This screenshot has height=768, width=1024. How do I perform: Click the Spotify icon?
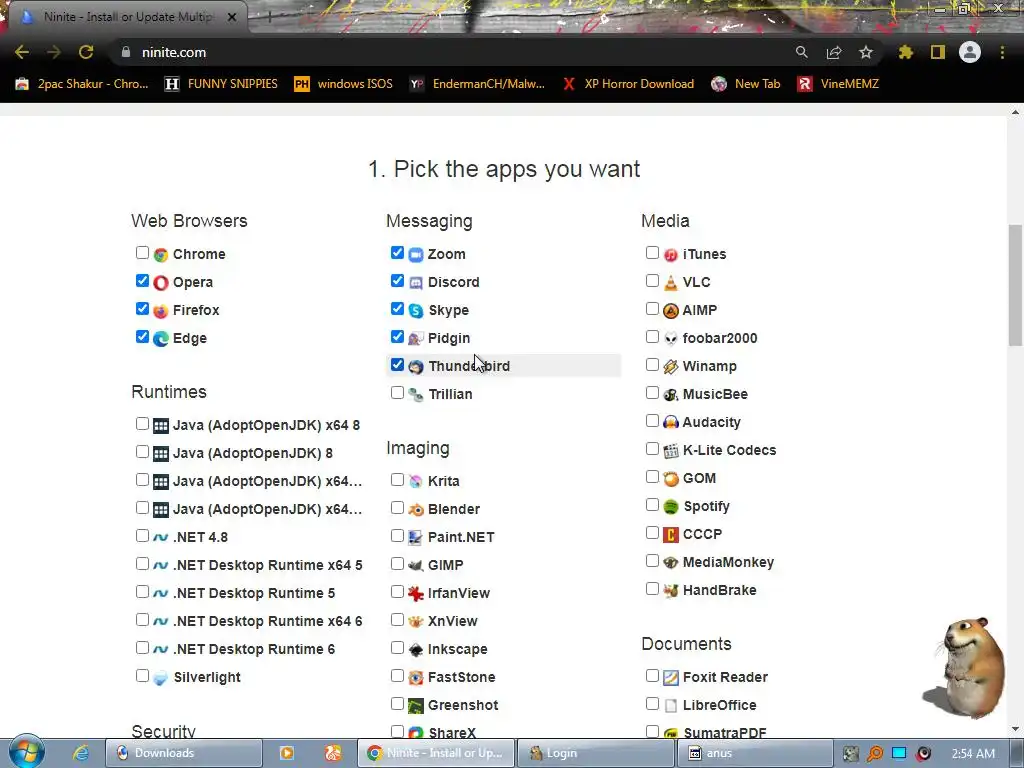click(x=671, y=507)
